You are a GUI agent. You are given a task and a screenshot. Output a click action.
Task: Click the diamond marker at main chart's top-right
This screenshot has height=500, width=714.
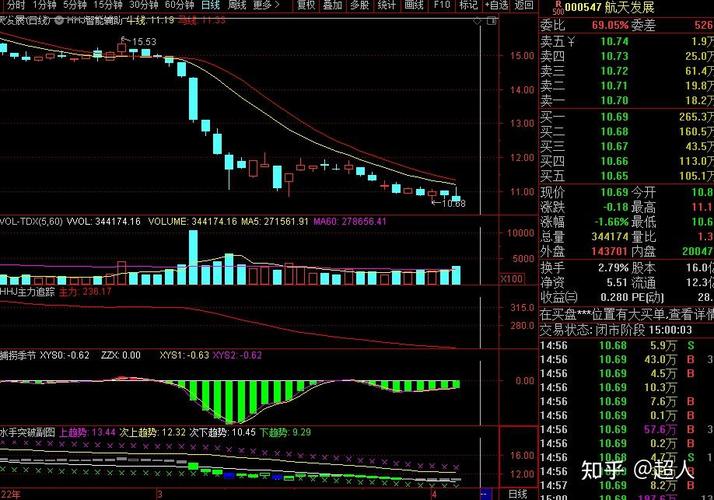(x=477, y=21)
